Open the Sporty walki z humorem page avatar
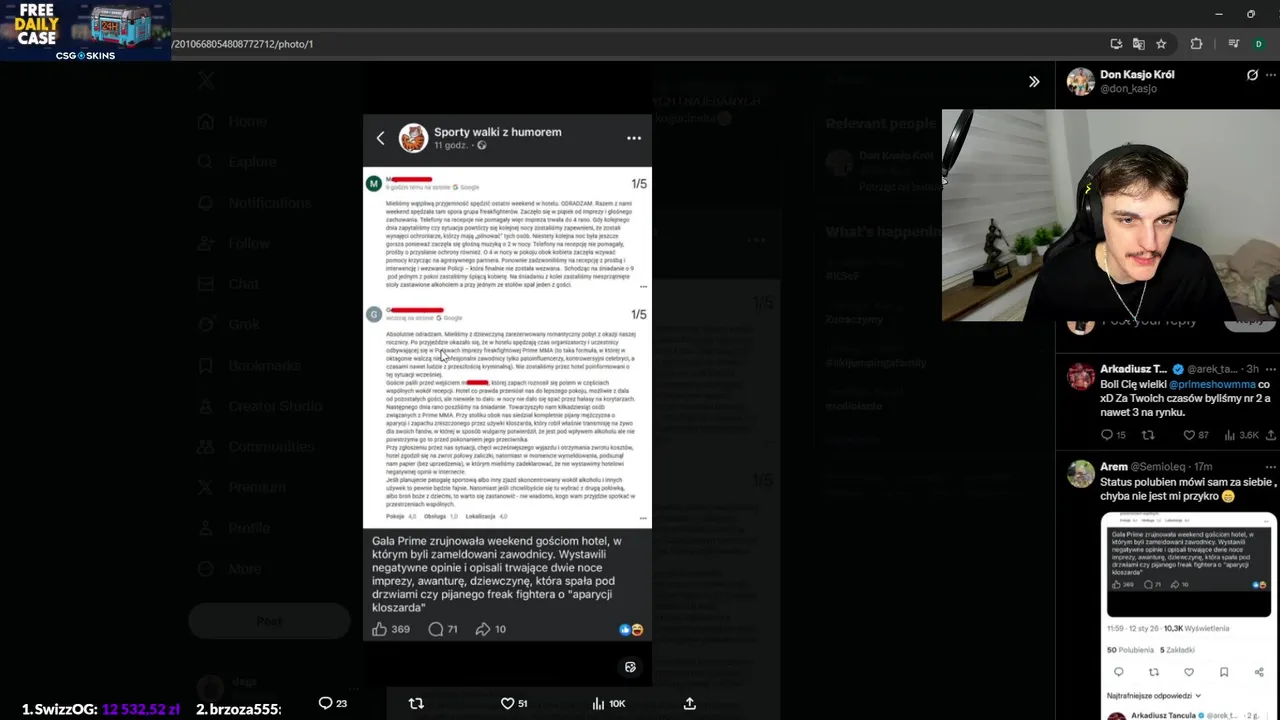 (413, 138)
